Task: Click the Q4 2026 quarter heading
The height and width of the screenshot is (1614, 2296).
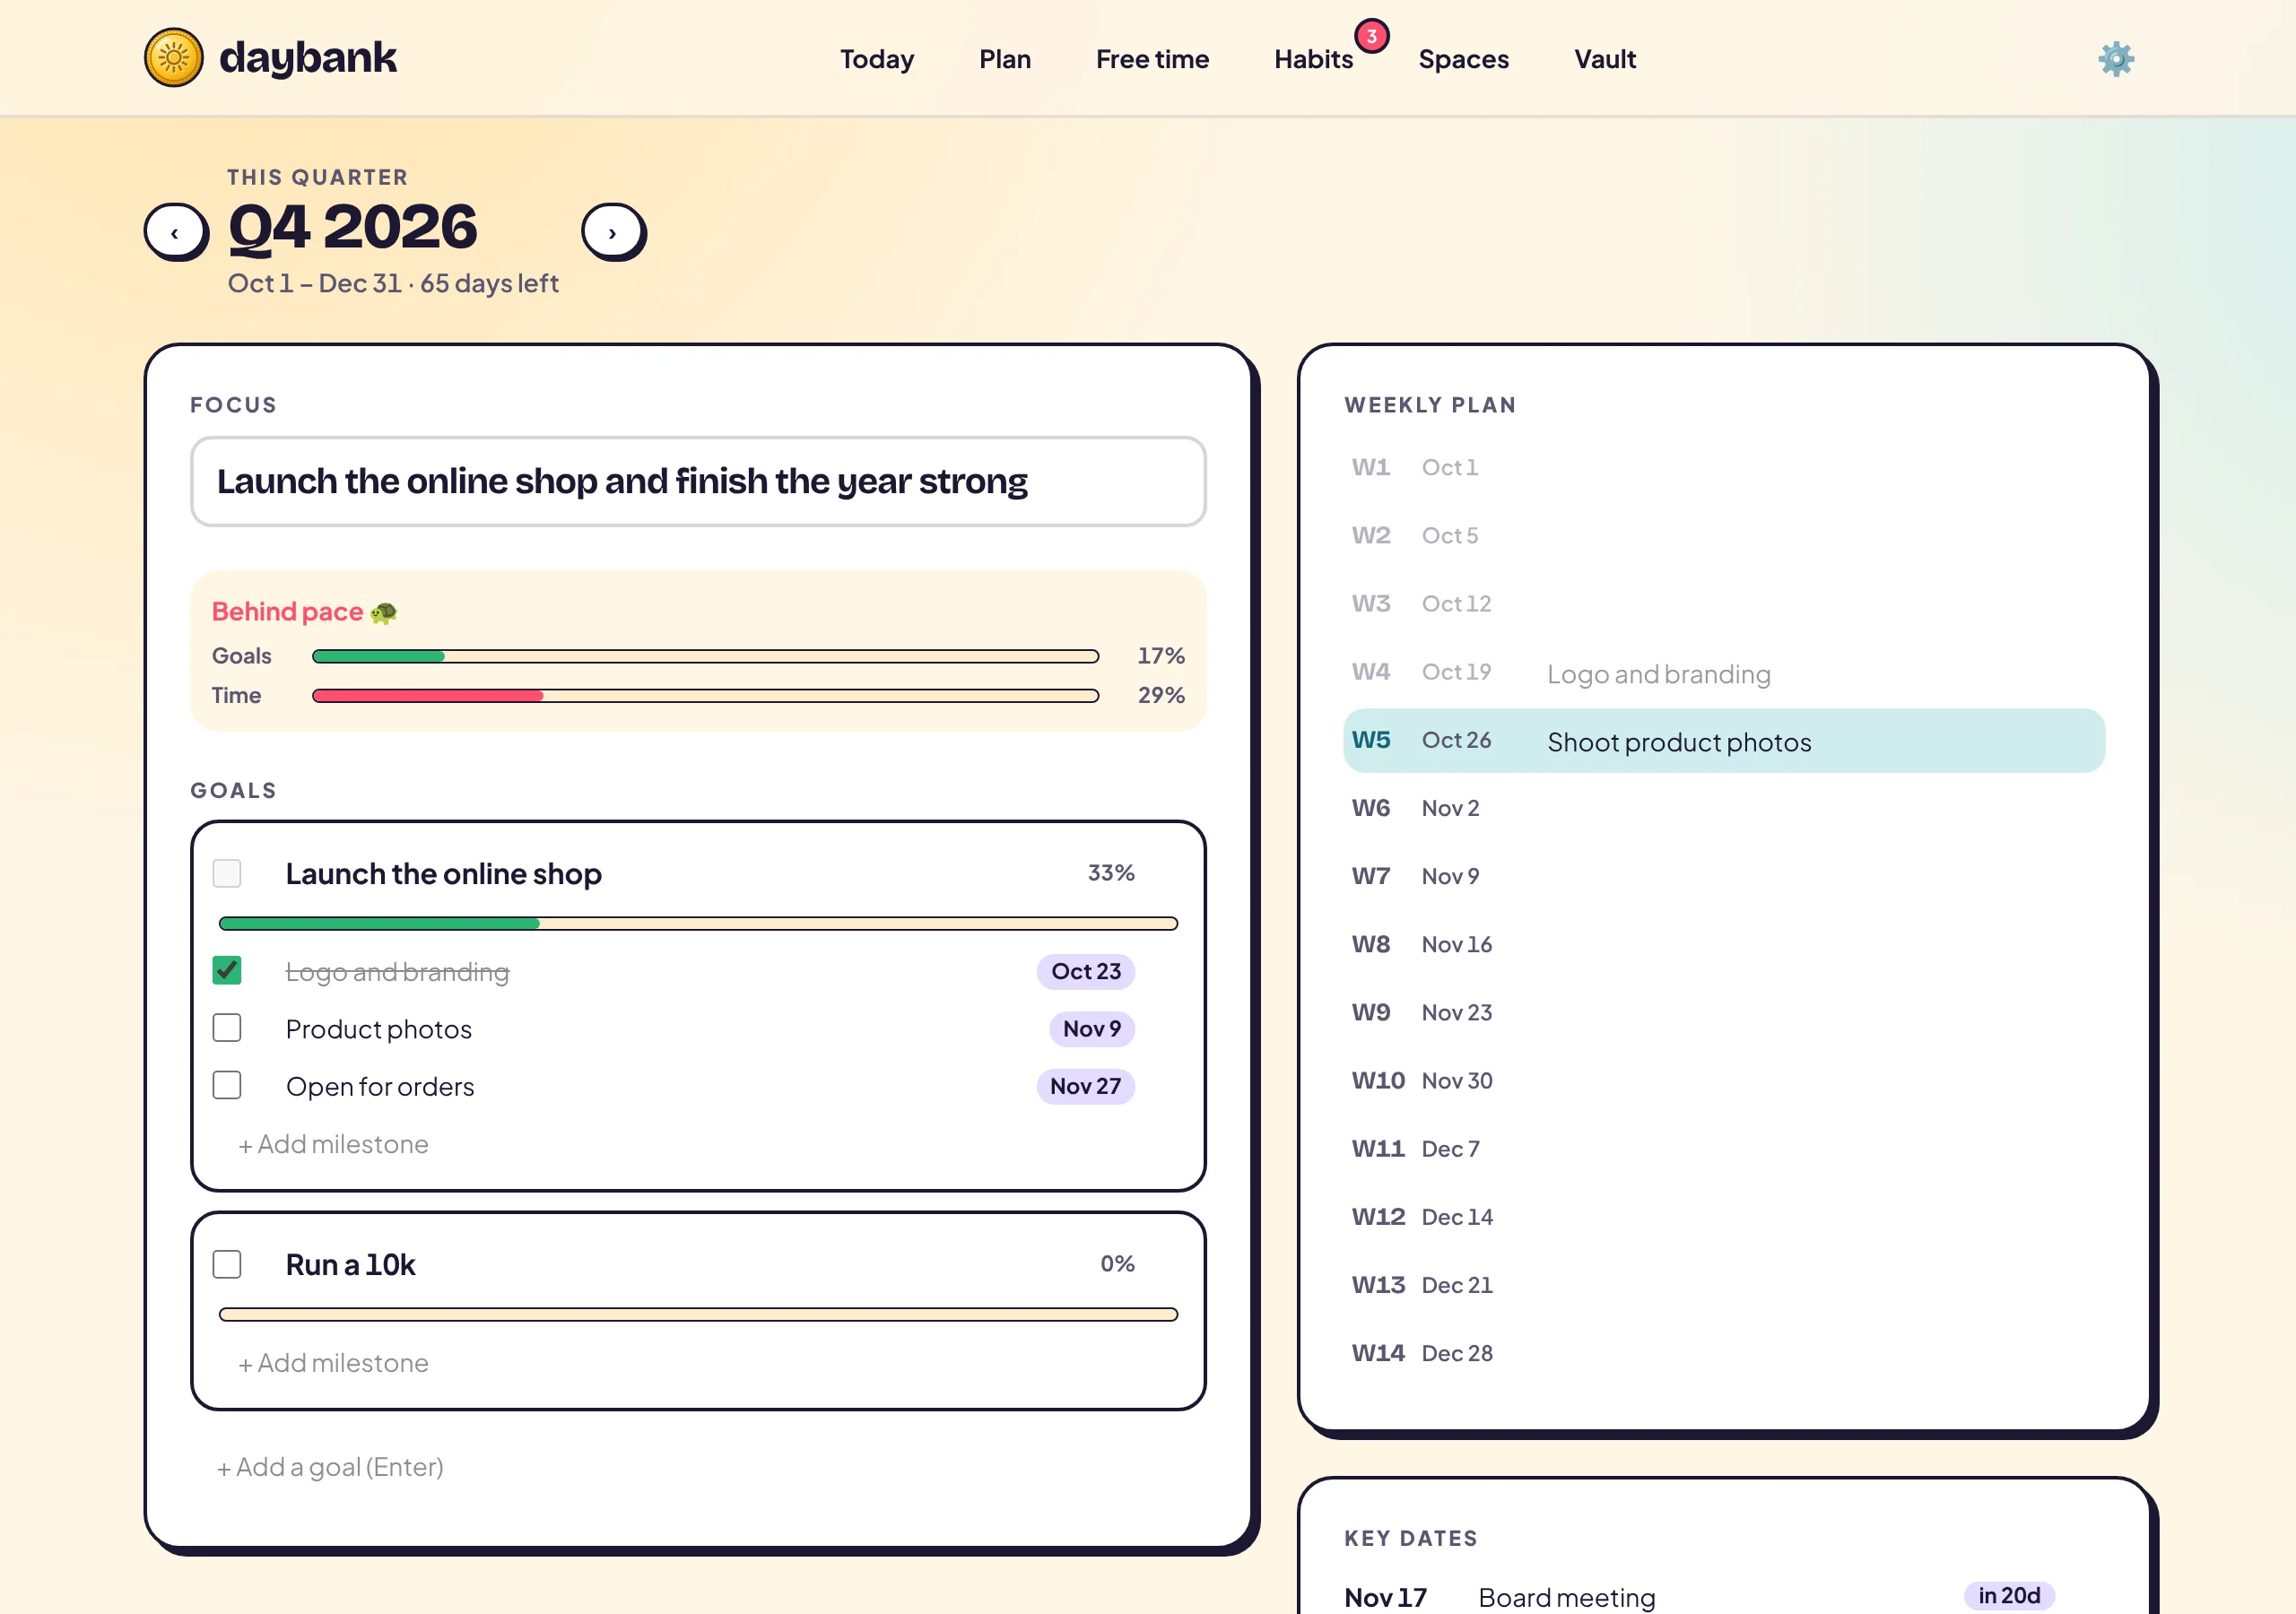Action: click(x=353, y=228)
